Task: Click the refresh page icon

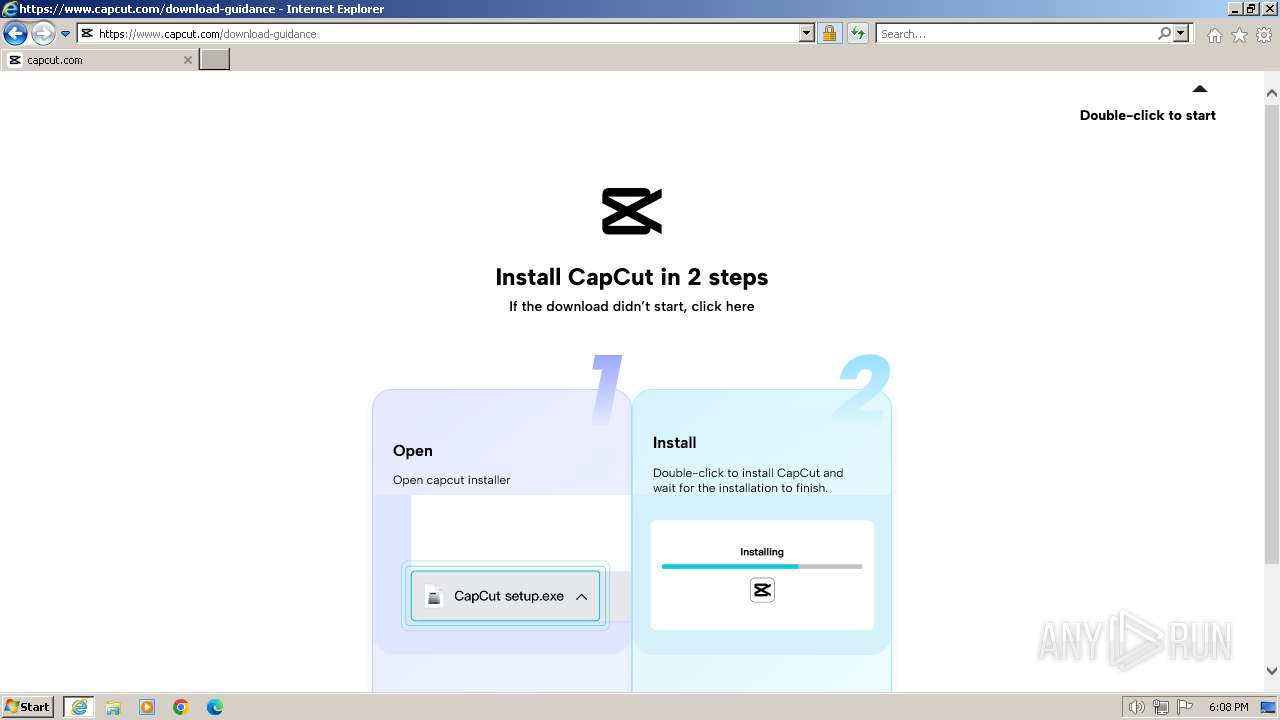Action: pyautogui.click(x=858, y=33)
